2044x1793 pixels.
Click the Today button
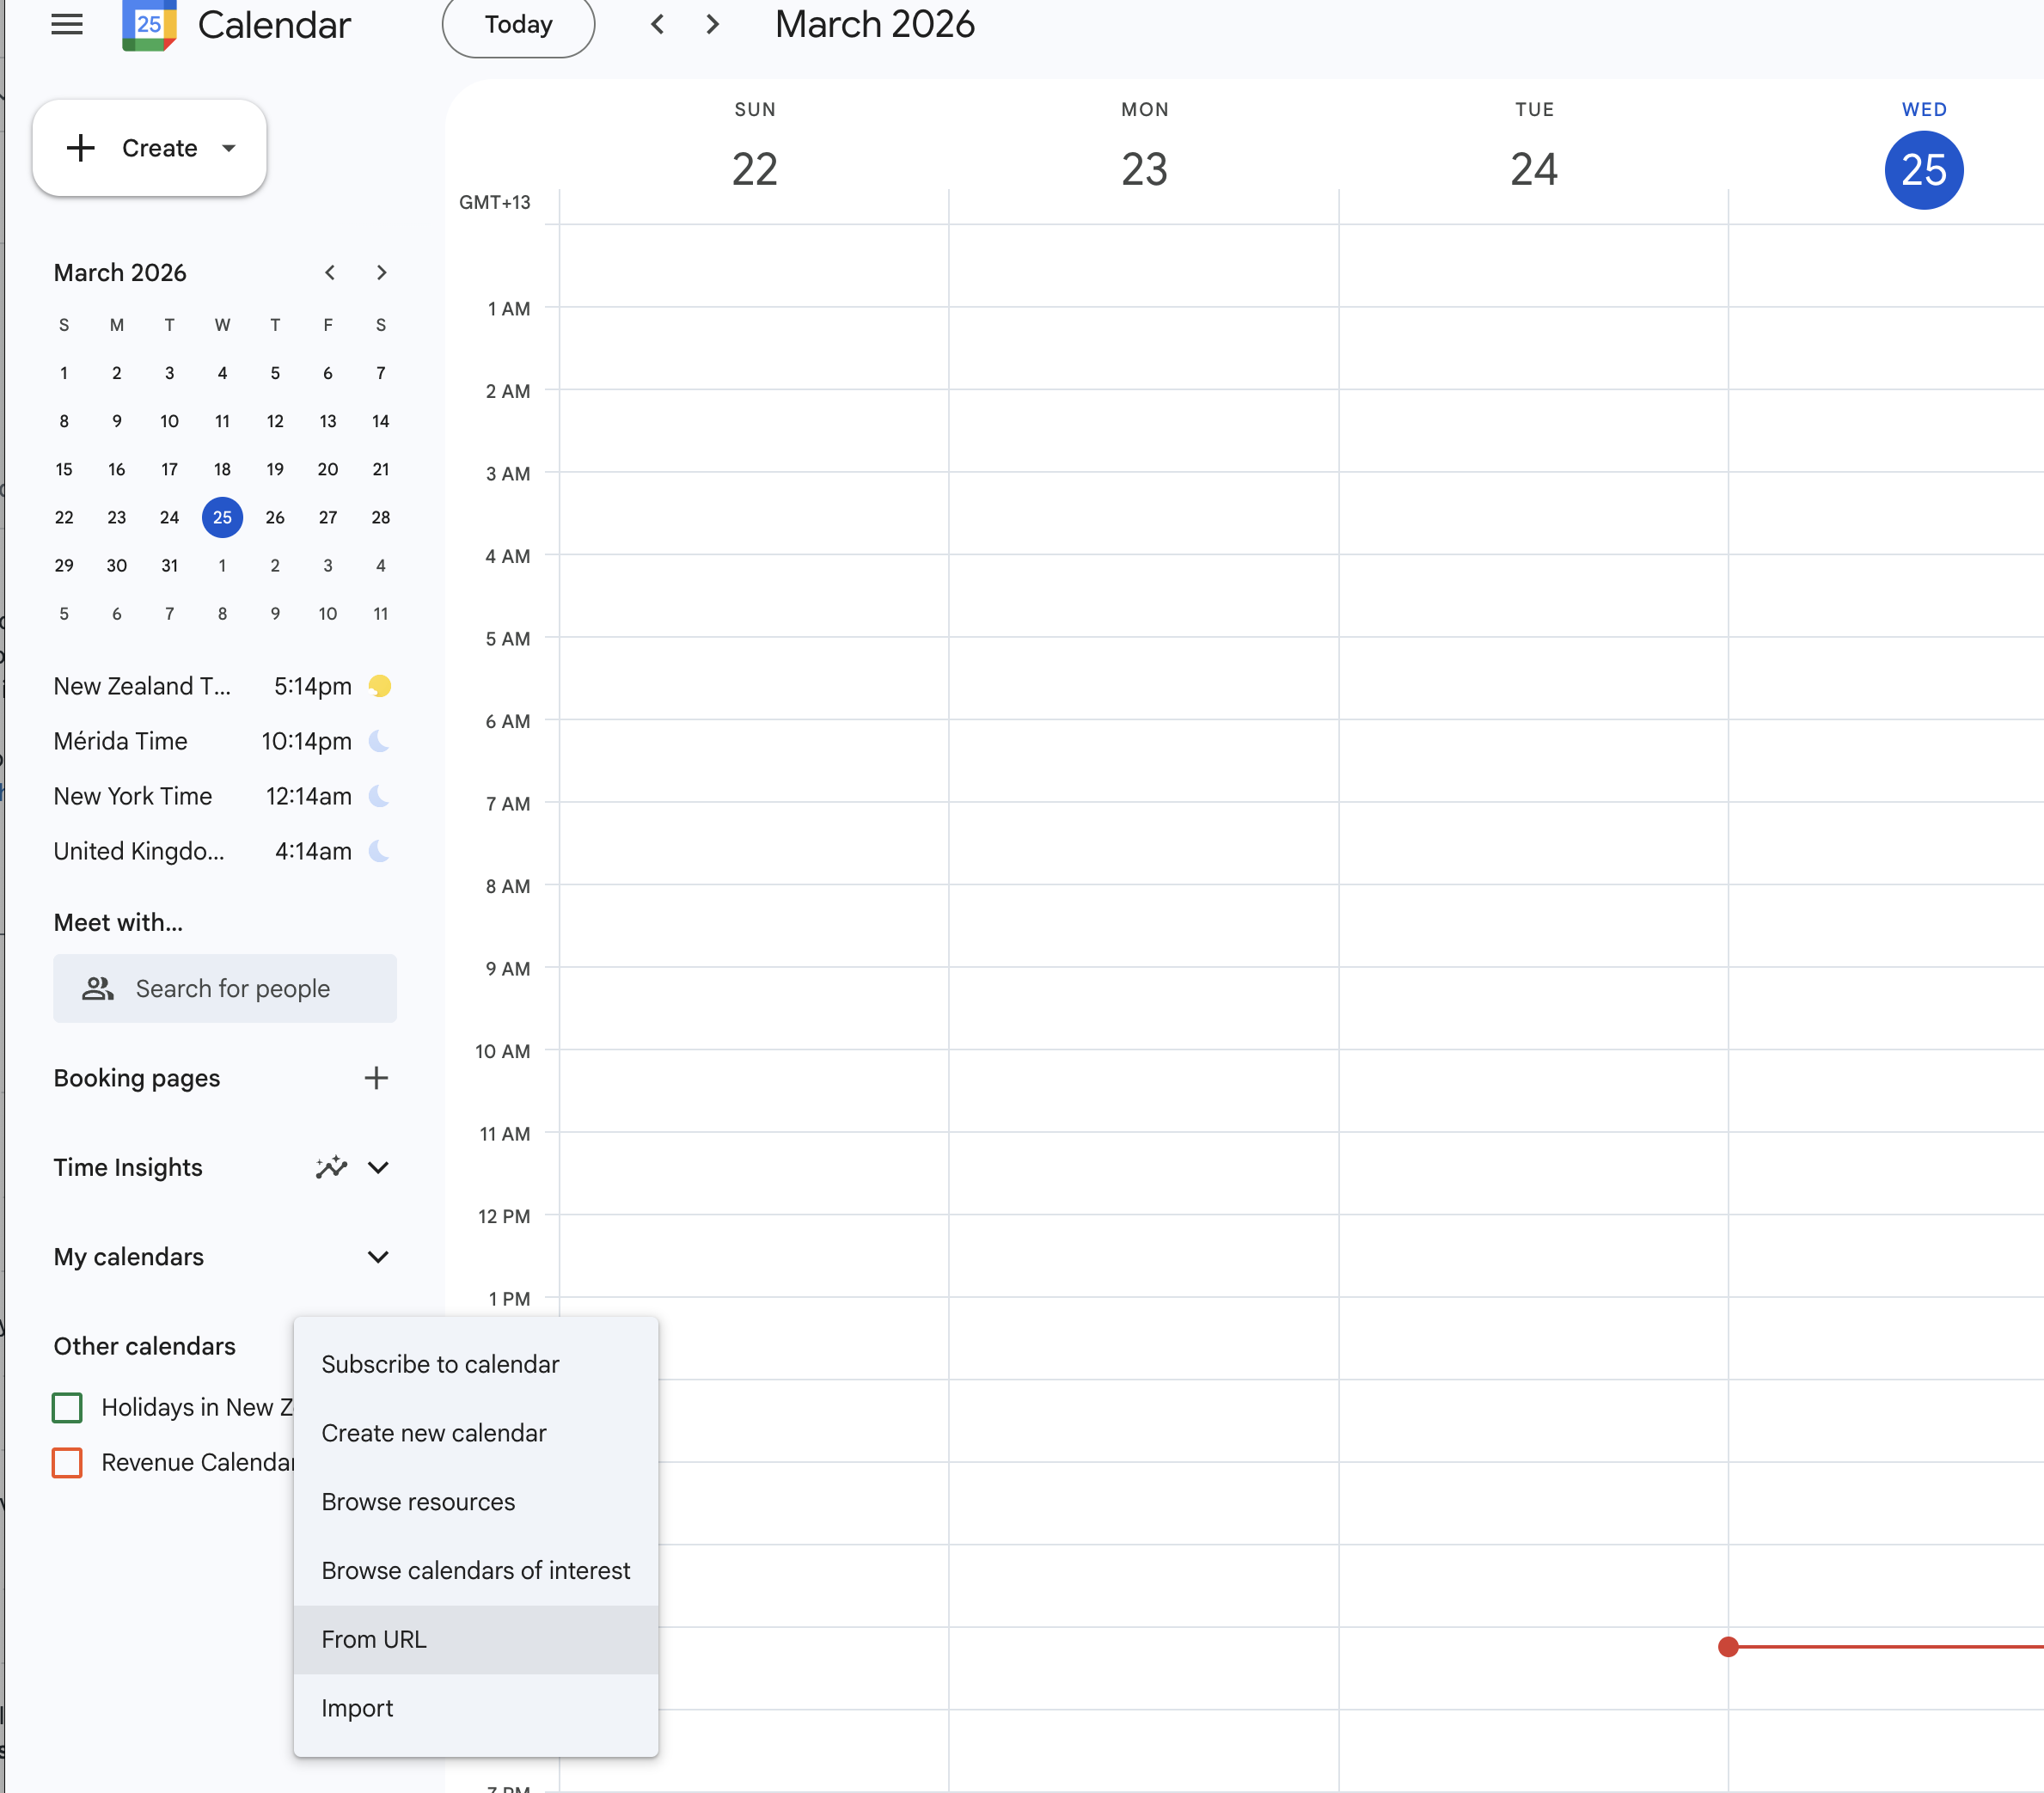pos(518,24)
